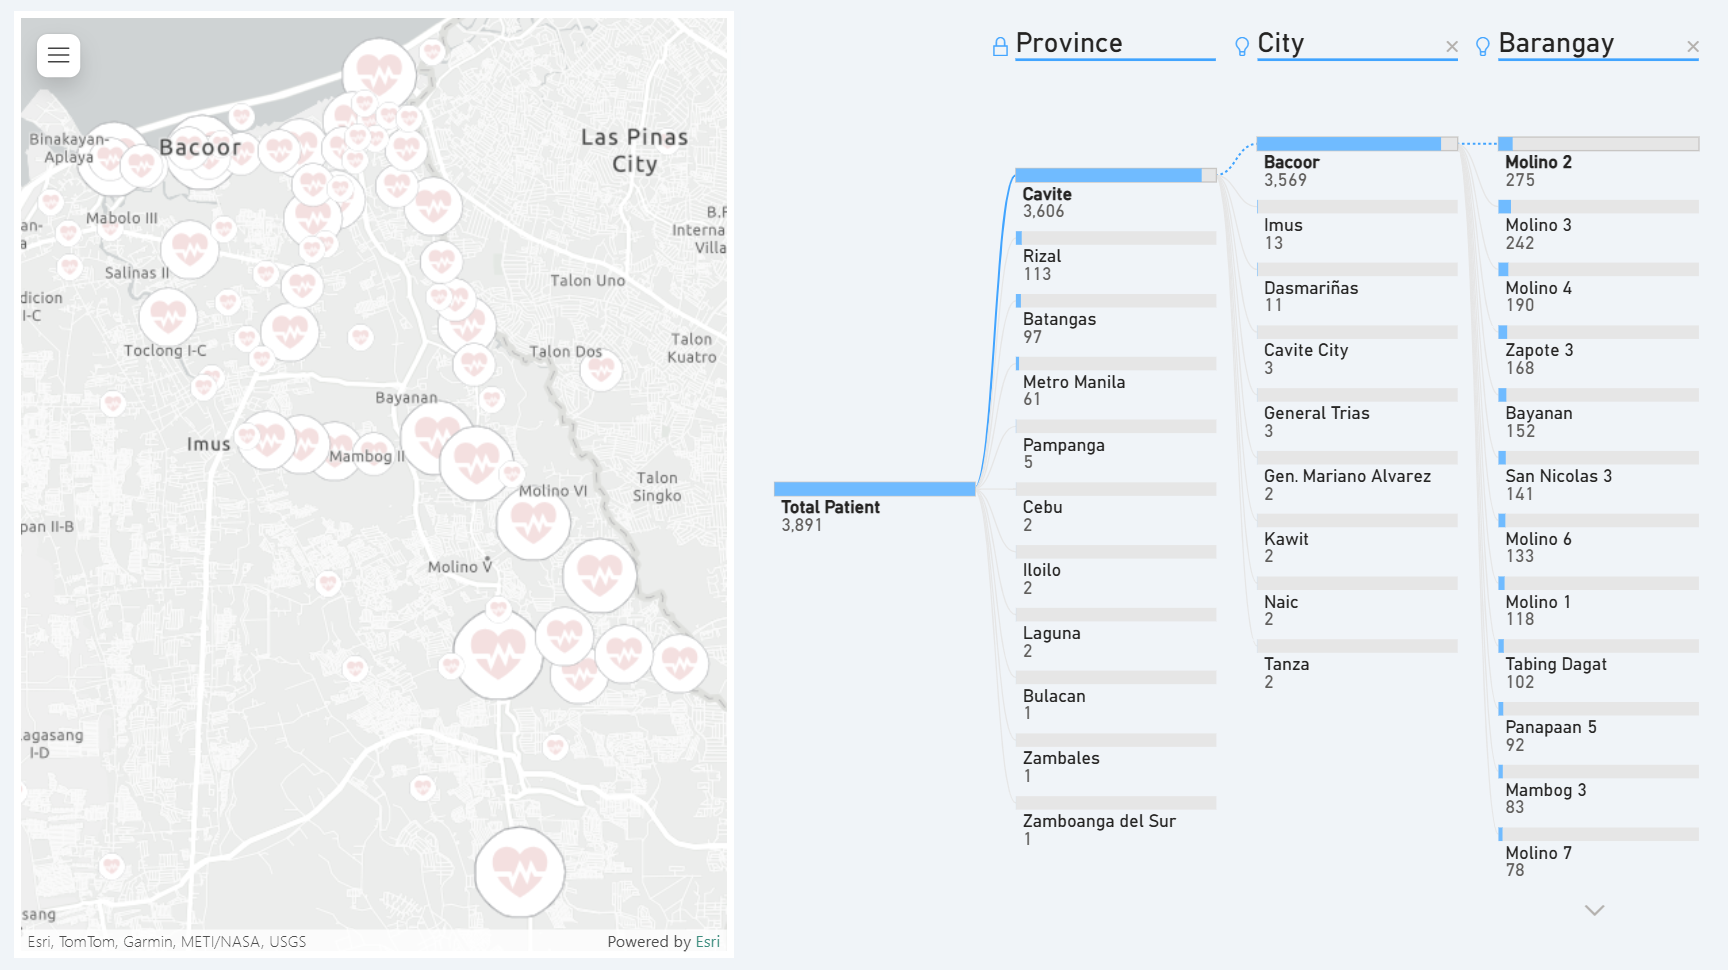Click the lightbulb icon beside Barangay
Image resolution: width=1728 pixels, height=970 pixels.
click(x=1482, y=46)
